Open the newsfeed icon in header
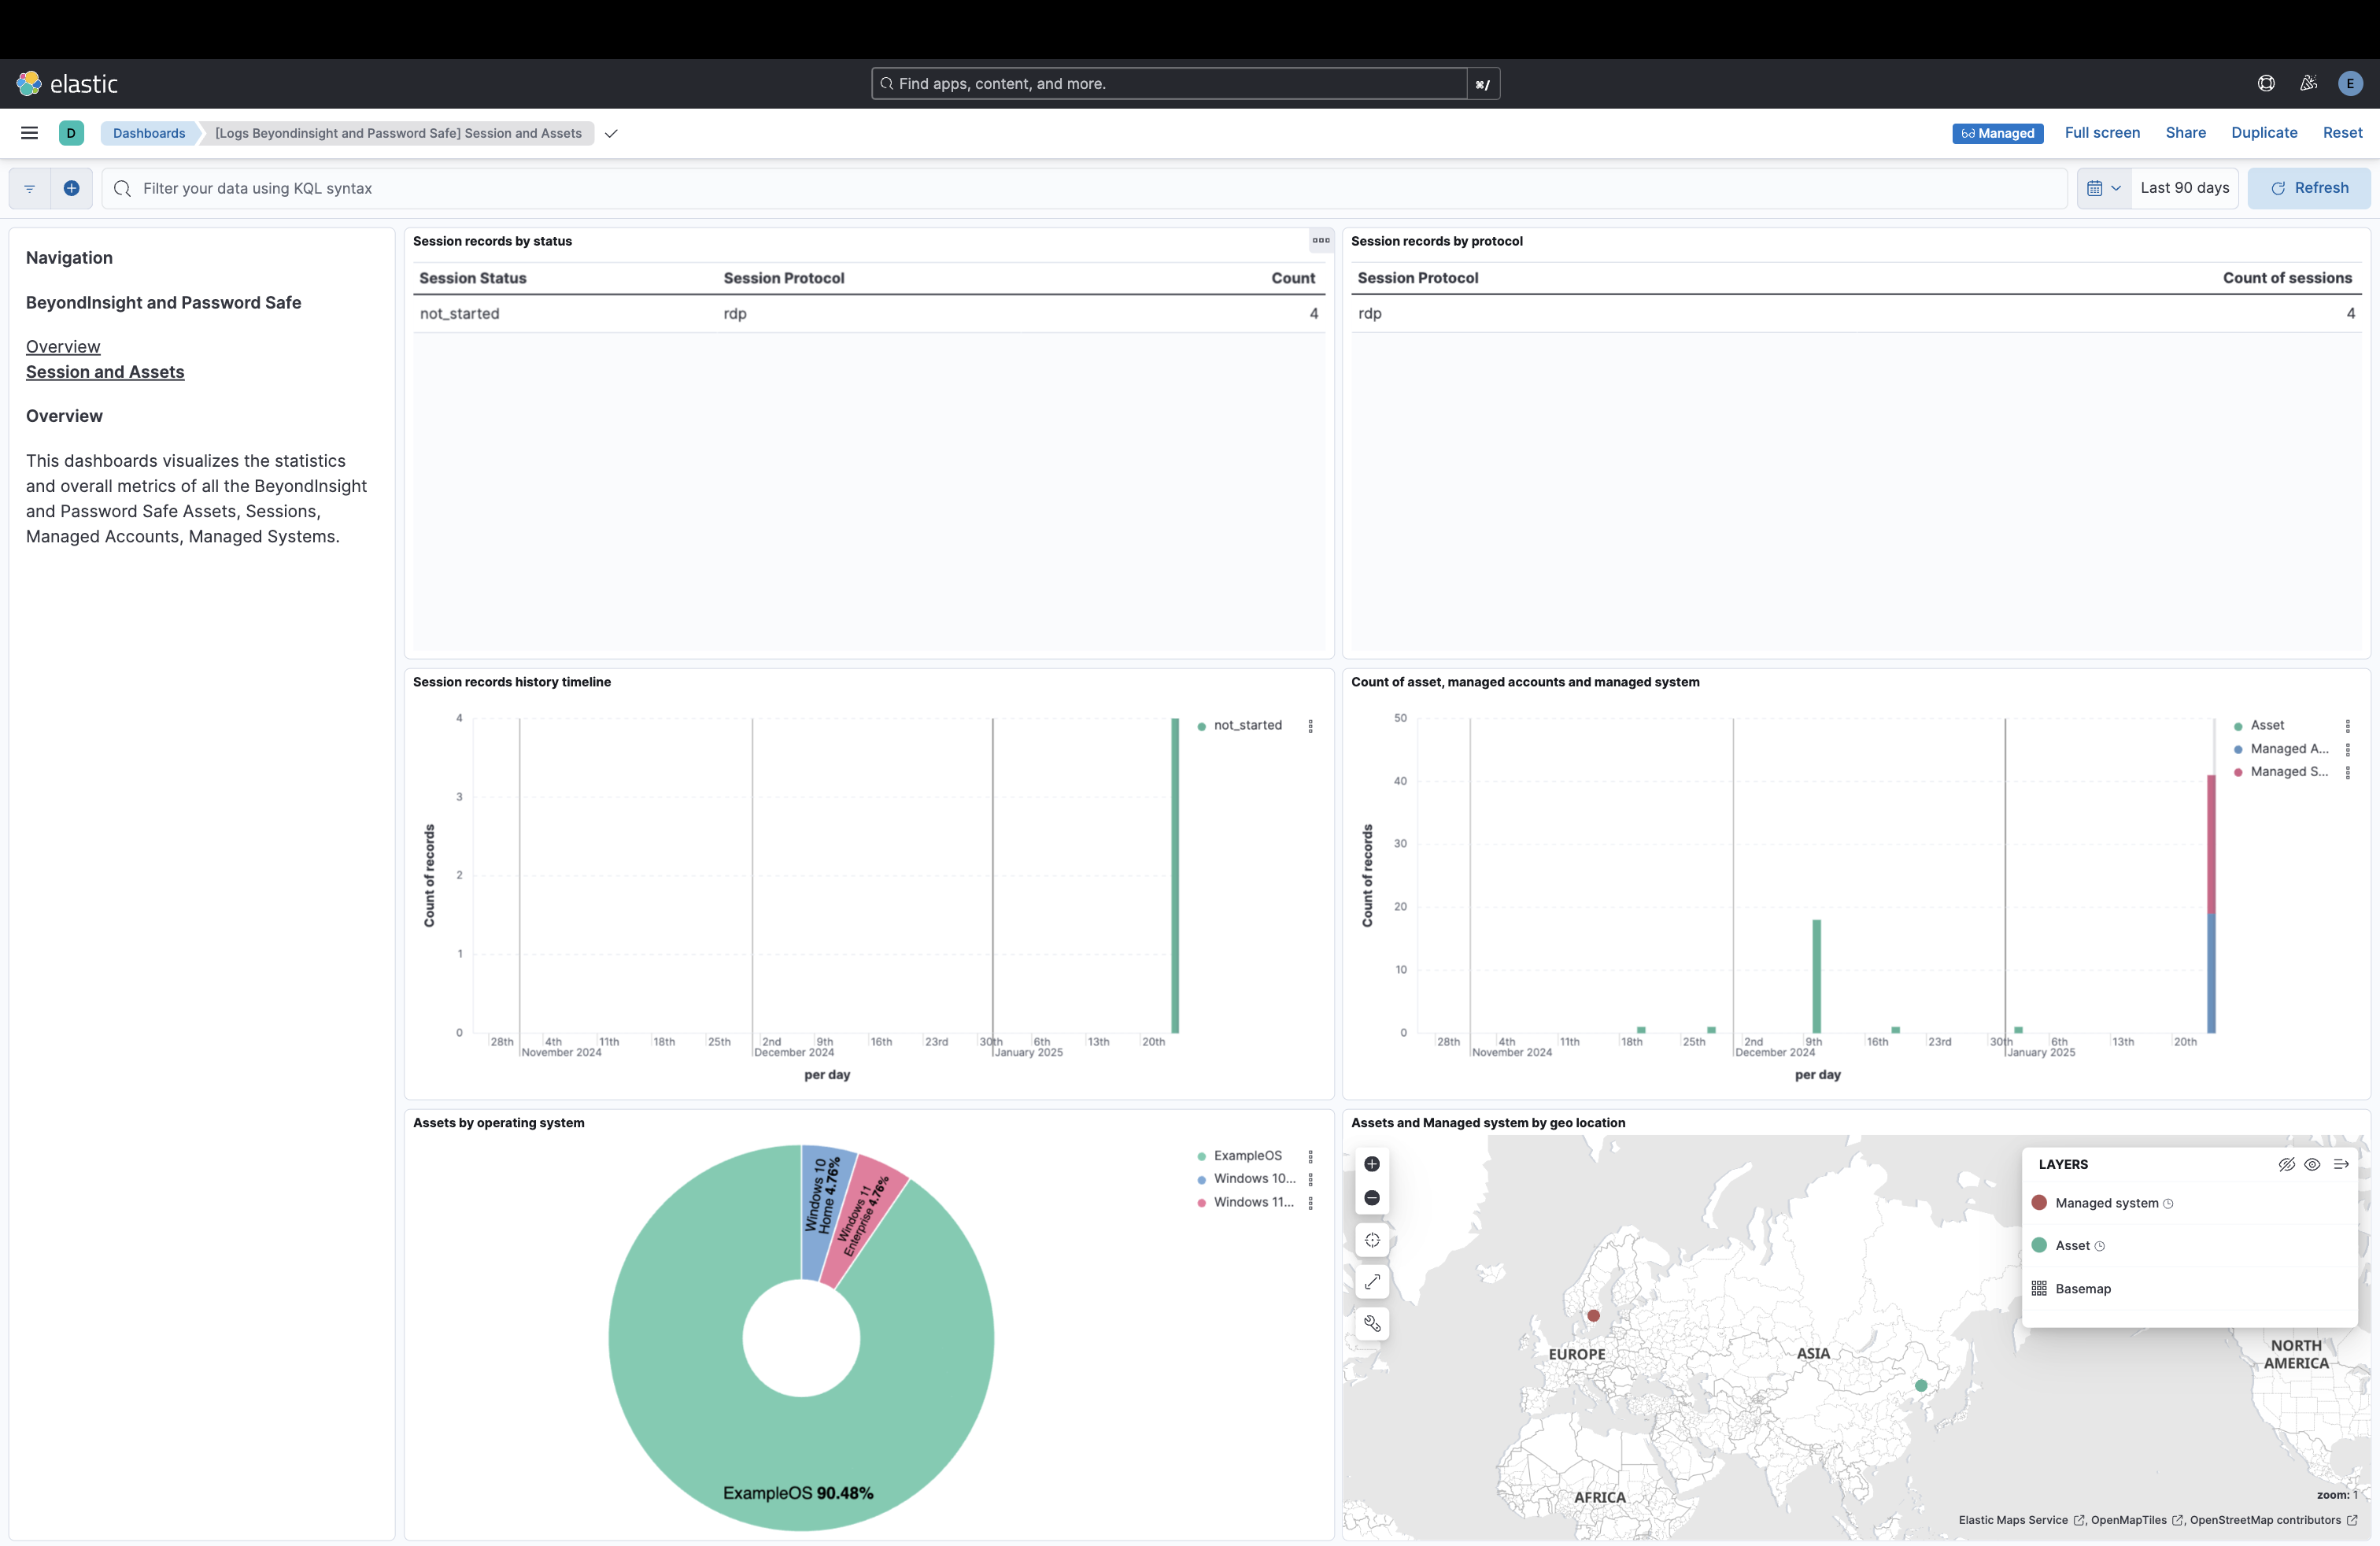Image resolution: width=2380 pixels, height=1546 pixels. tap(2308, 84)
